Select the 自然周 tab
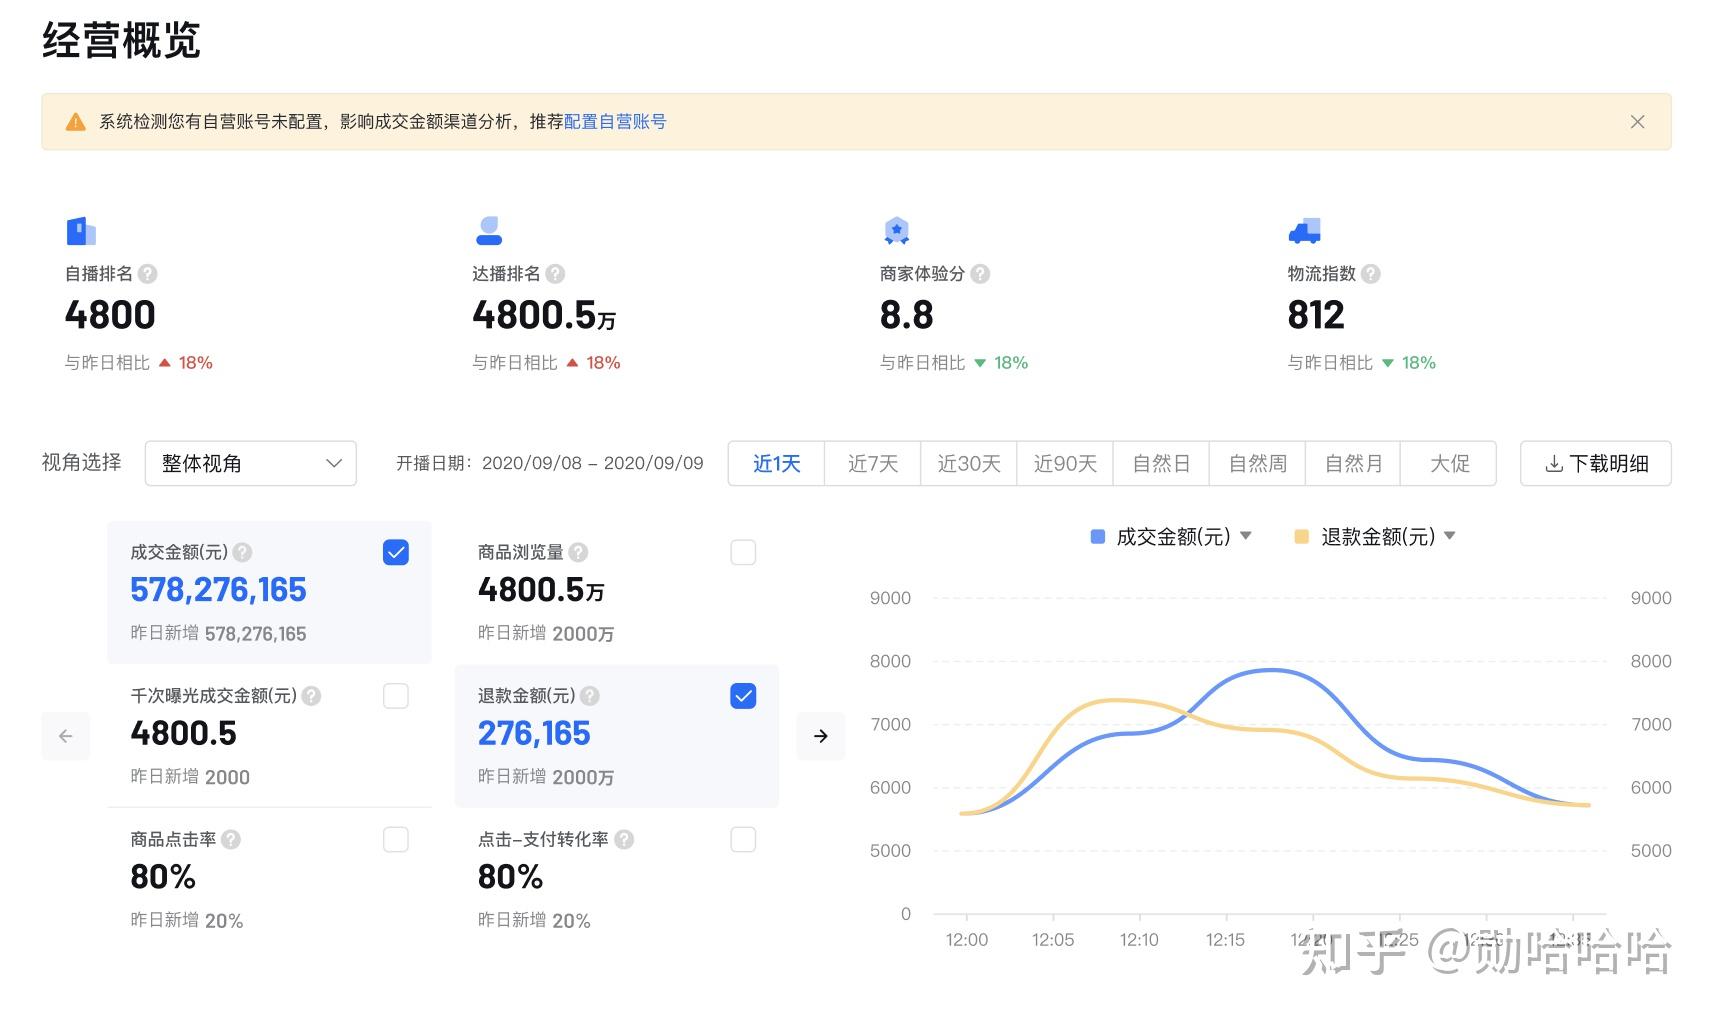 pyautogui.click(x=1257, y=464)
